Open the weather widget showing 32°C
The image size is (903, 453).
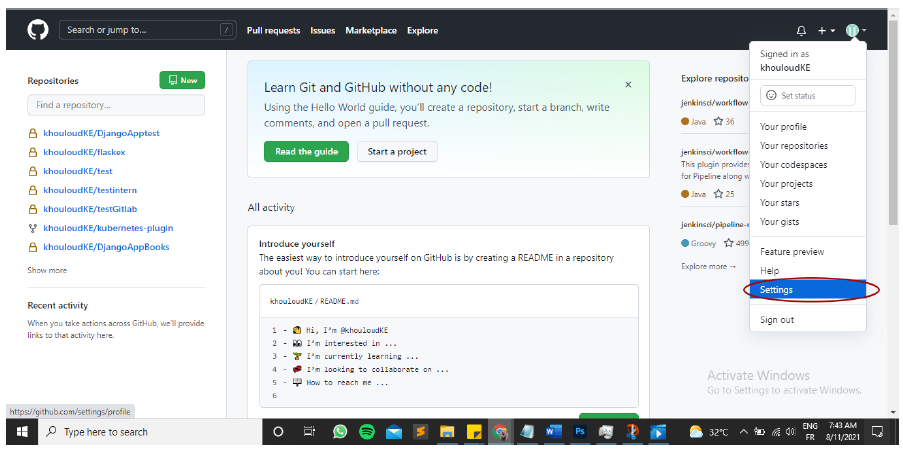pyautogui.click(x=708, y=432)
